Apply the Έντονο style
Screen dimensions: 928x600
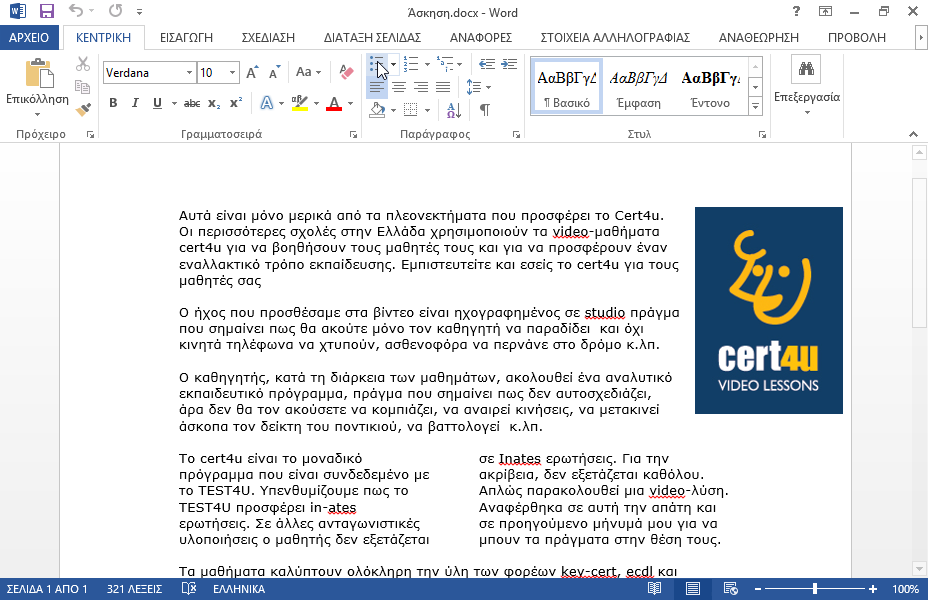pos(710,86)
